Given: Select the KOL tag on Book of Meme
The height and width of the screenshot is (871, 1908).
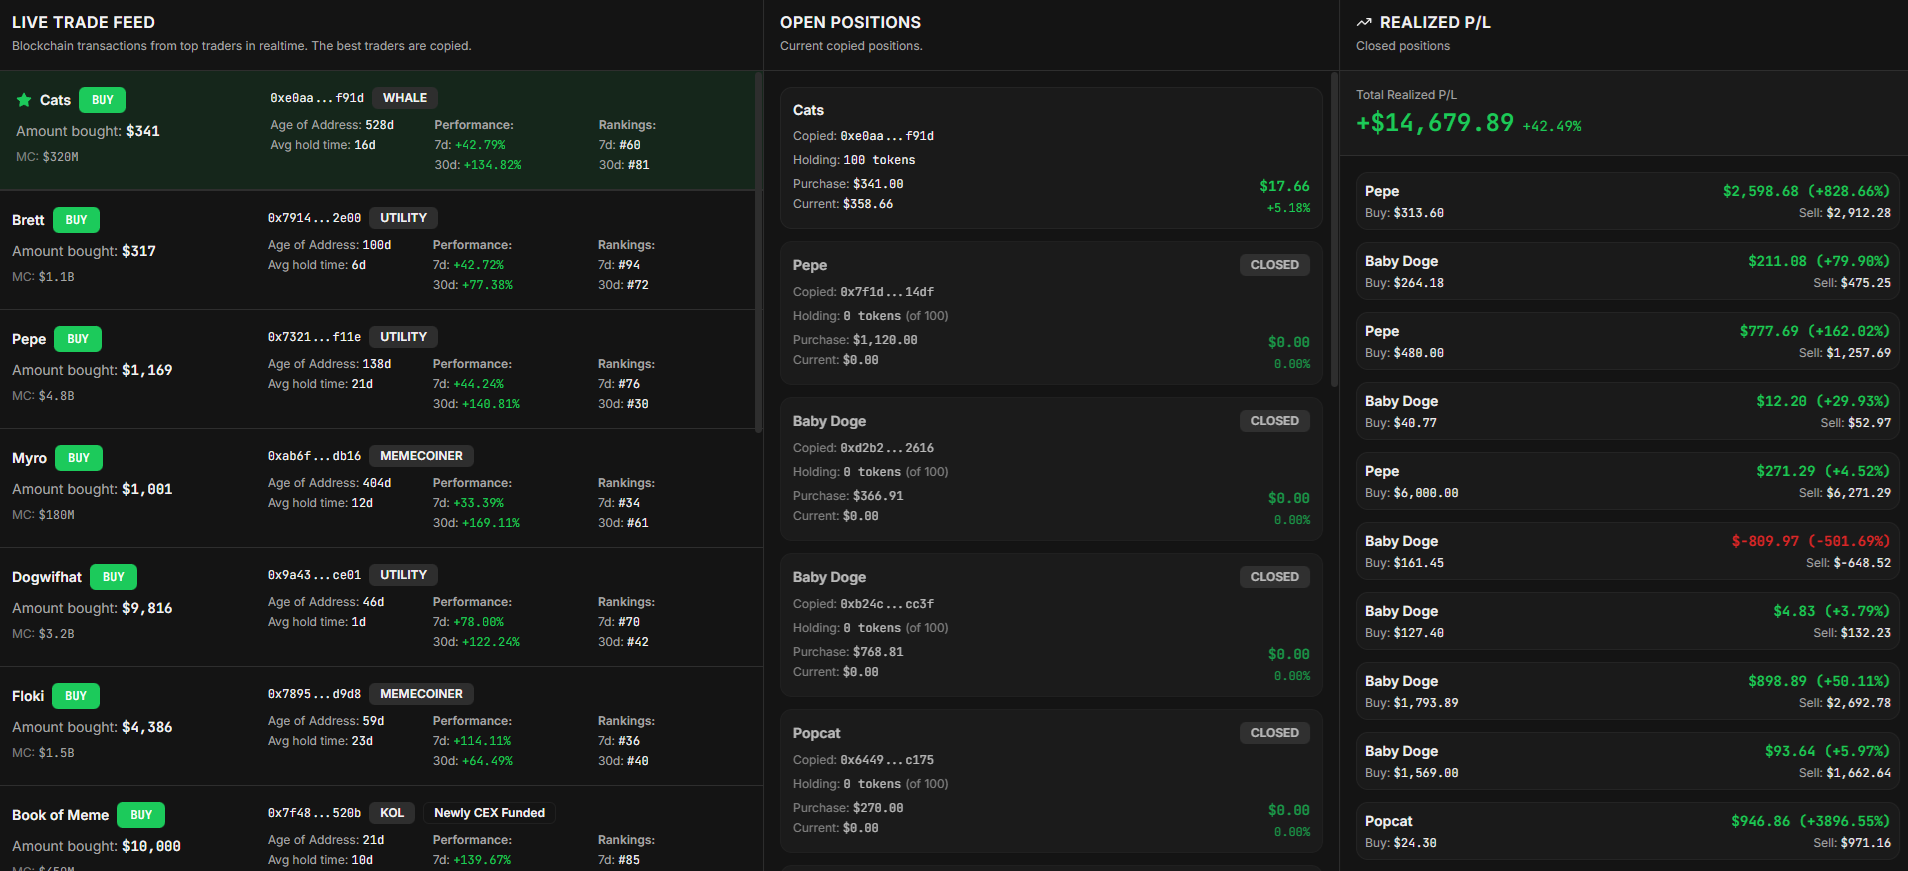Looking at the screenshot, I should pos(392,813).
